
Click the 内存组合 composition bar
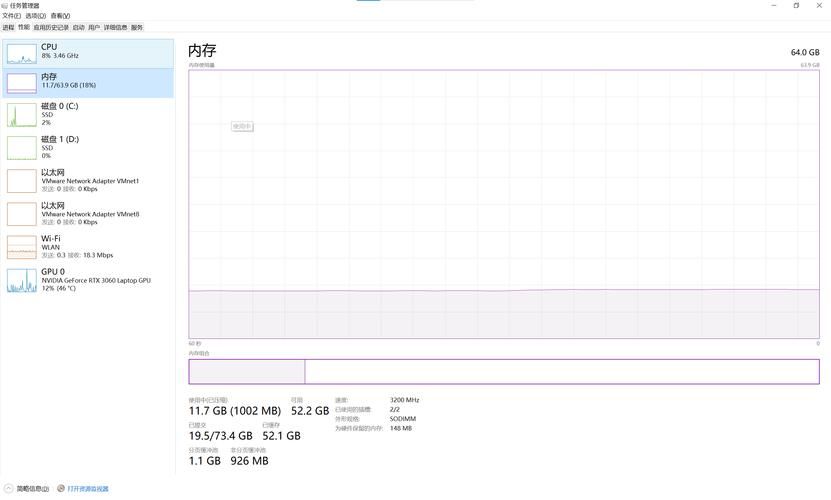(x=503, y=371)
